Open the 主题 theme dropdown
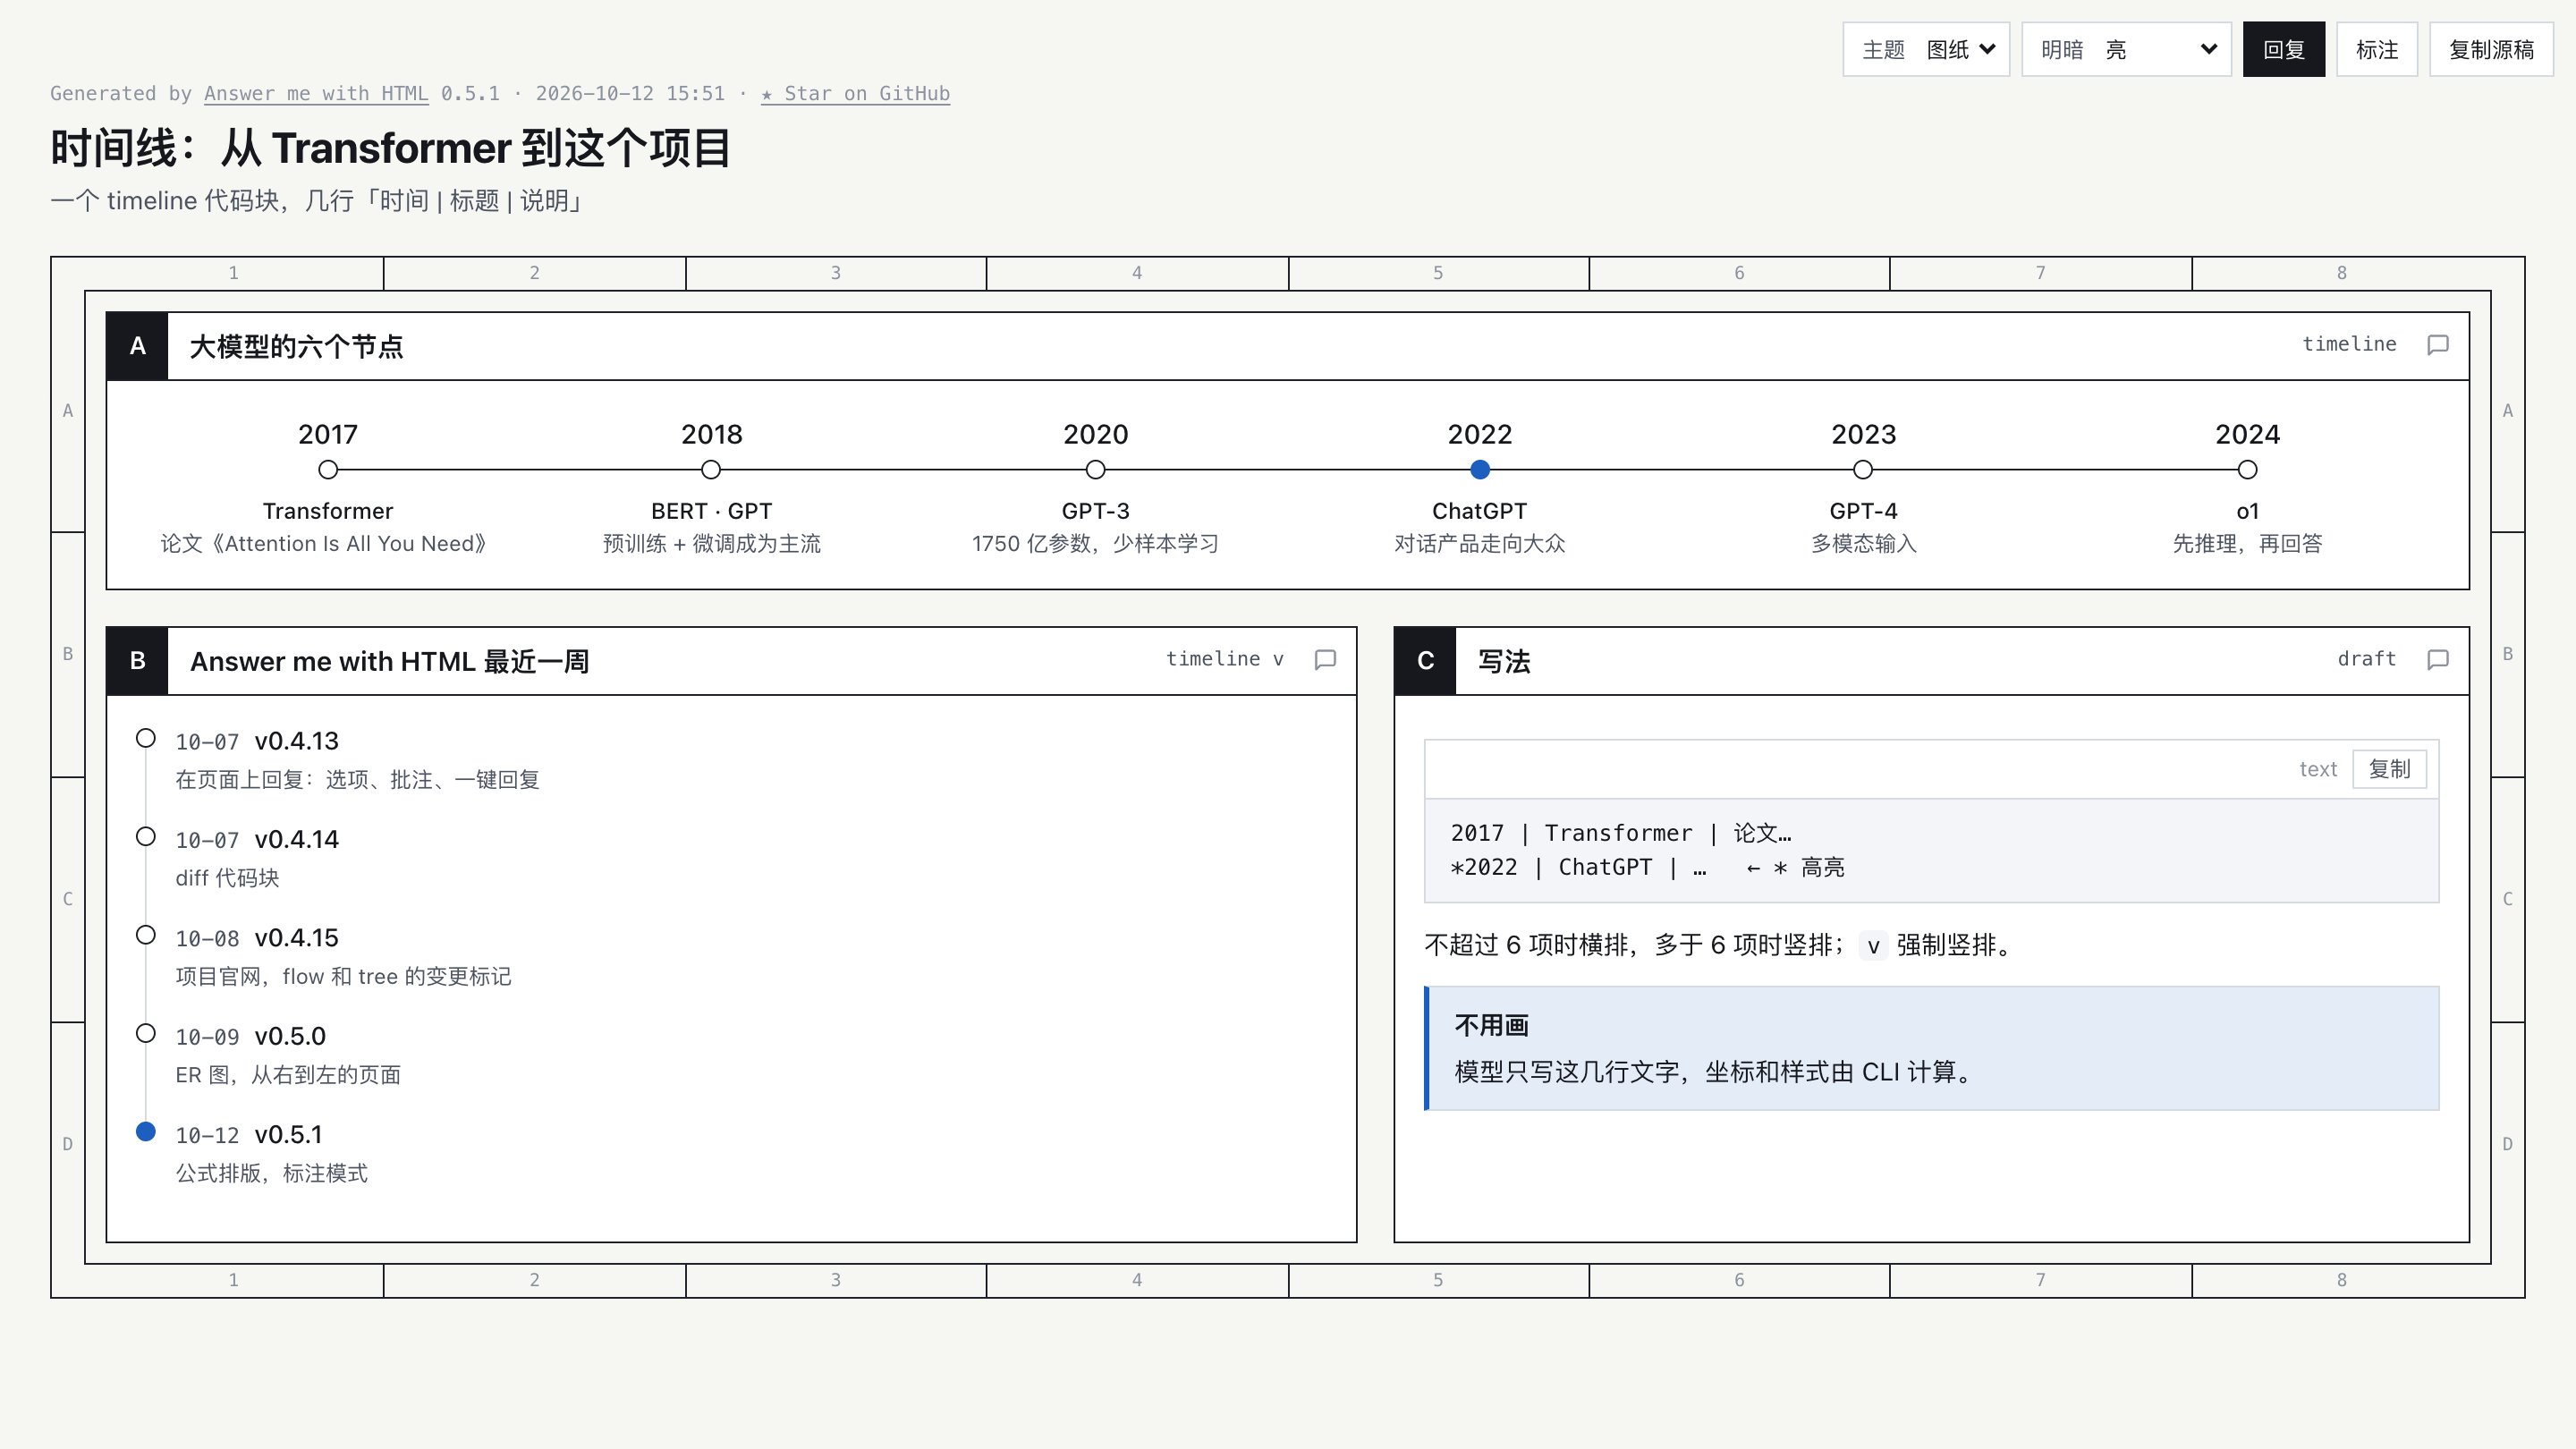The width and height of the screenshot is (2576, 1449). [x=1926, y=49]
